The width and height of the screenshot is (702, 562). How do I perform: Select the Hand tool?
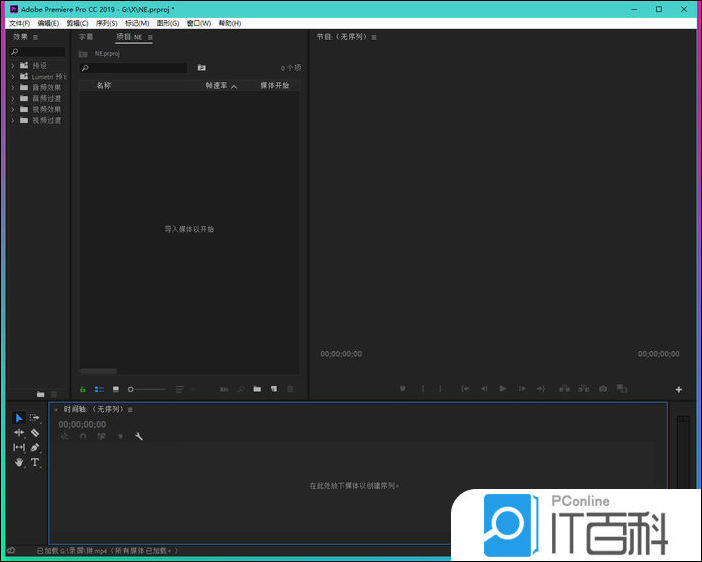(x=19, y=463)
